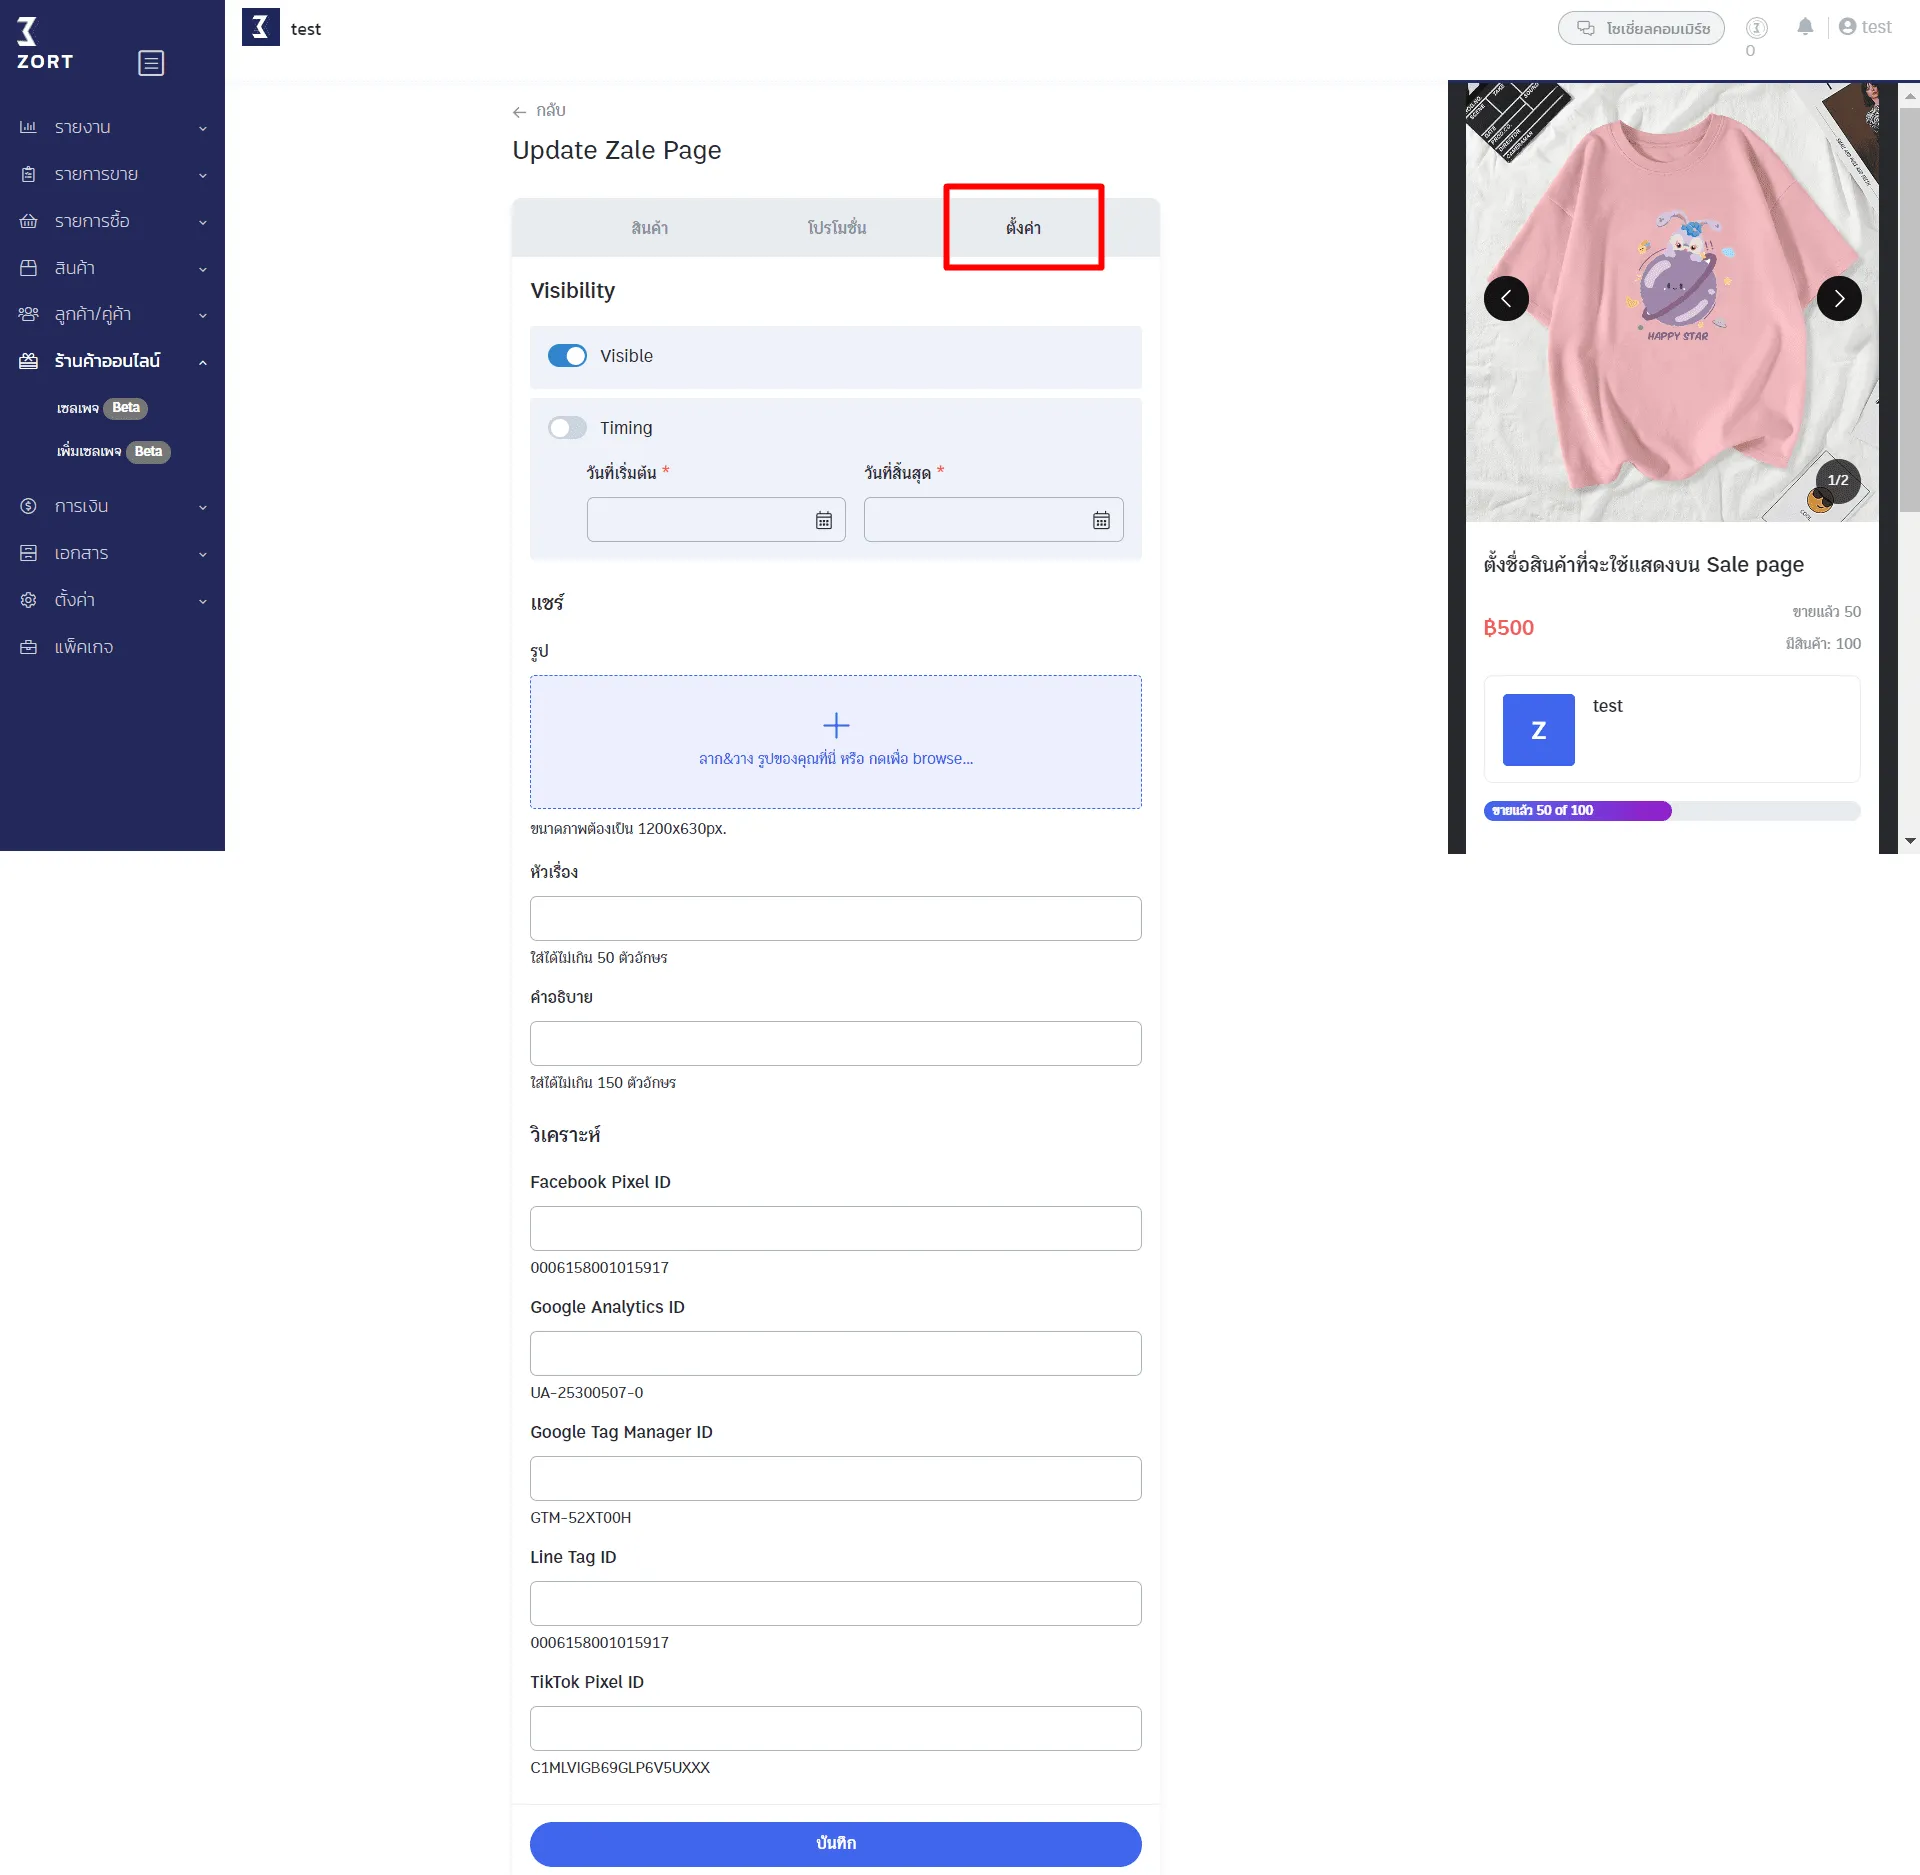Screen dimensions: 1920x1875
Task: Show previous product image with left arrow
Action: 1506,298
